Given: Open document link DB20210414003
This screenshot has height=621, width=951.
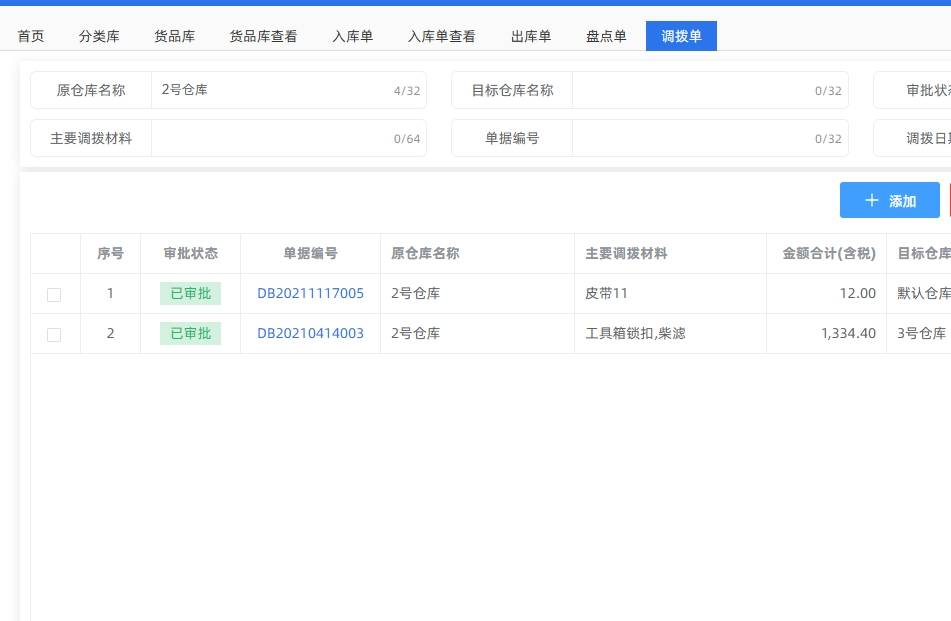Looking at the screenshot, I should point(310,333).
